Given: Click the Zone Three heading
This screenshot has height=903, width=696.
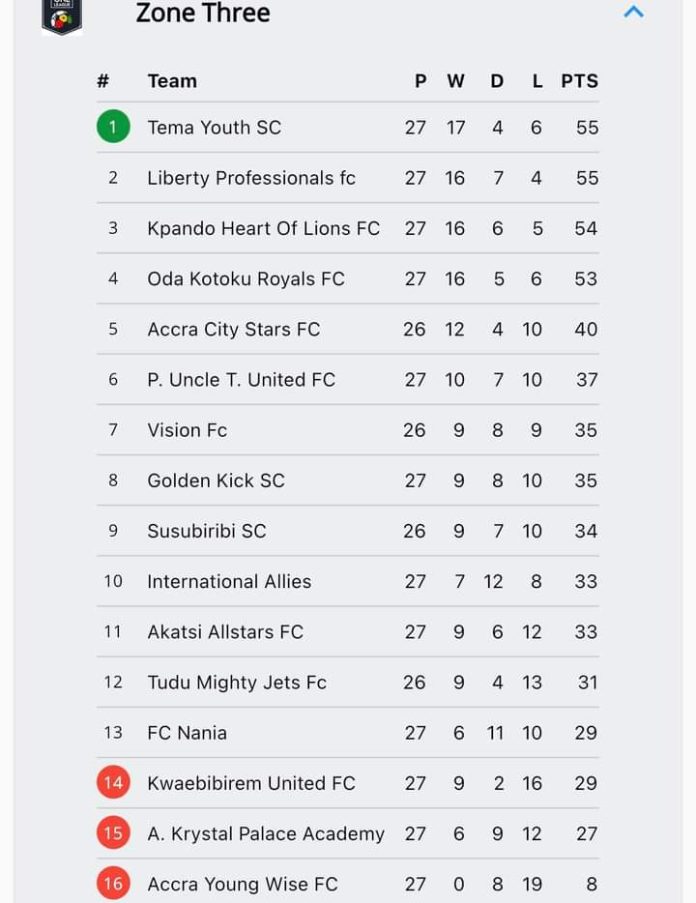Looking at the screenshot, I should pos(203,13).
